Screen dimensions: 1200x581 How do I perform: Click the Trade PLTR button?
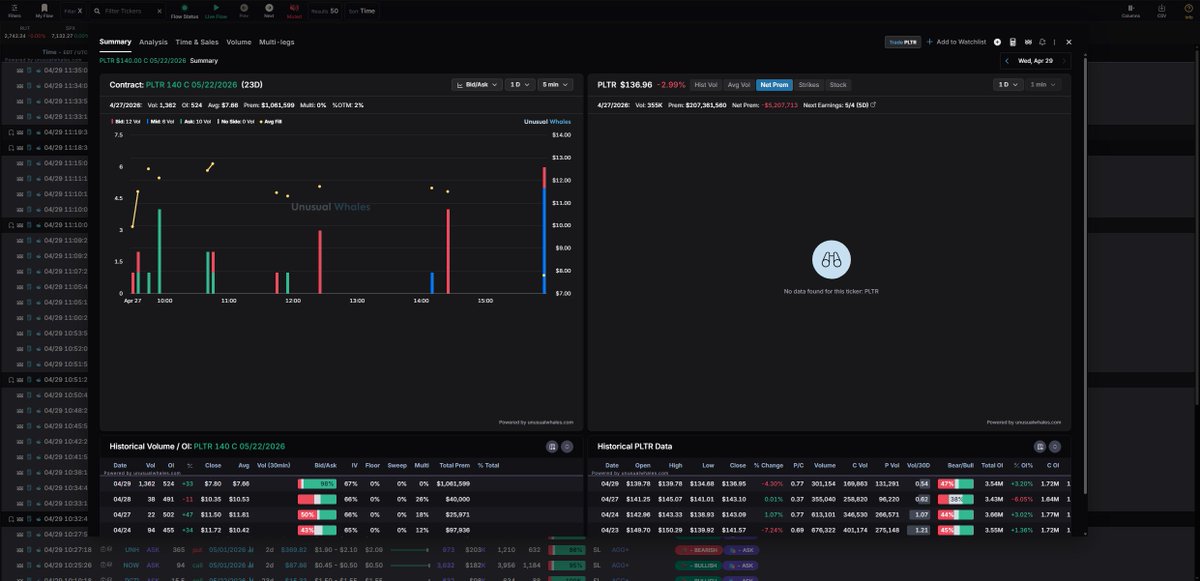903,42
